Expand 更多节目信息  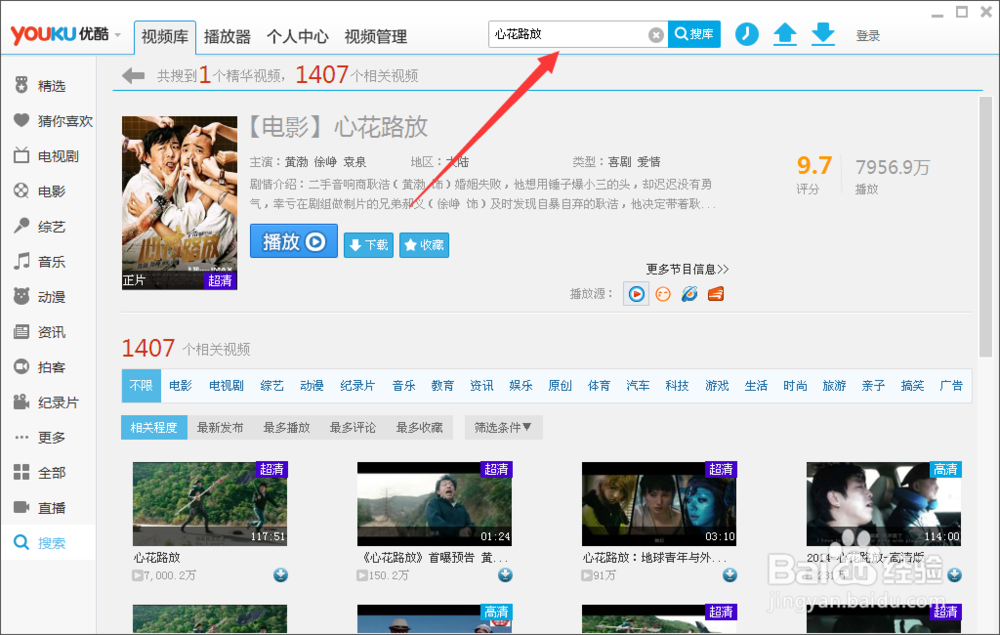point(687,269)
